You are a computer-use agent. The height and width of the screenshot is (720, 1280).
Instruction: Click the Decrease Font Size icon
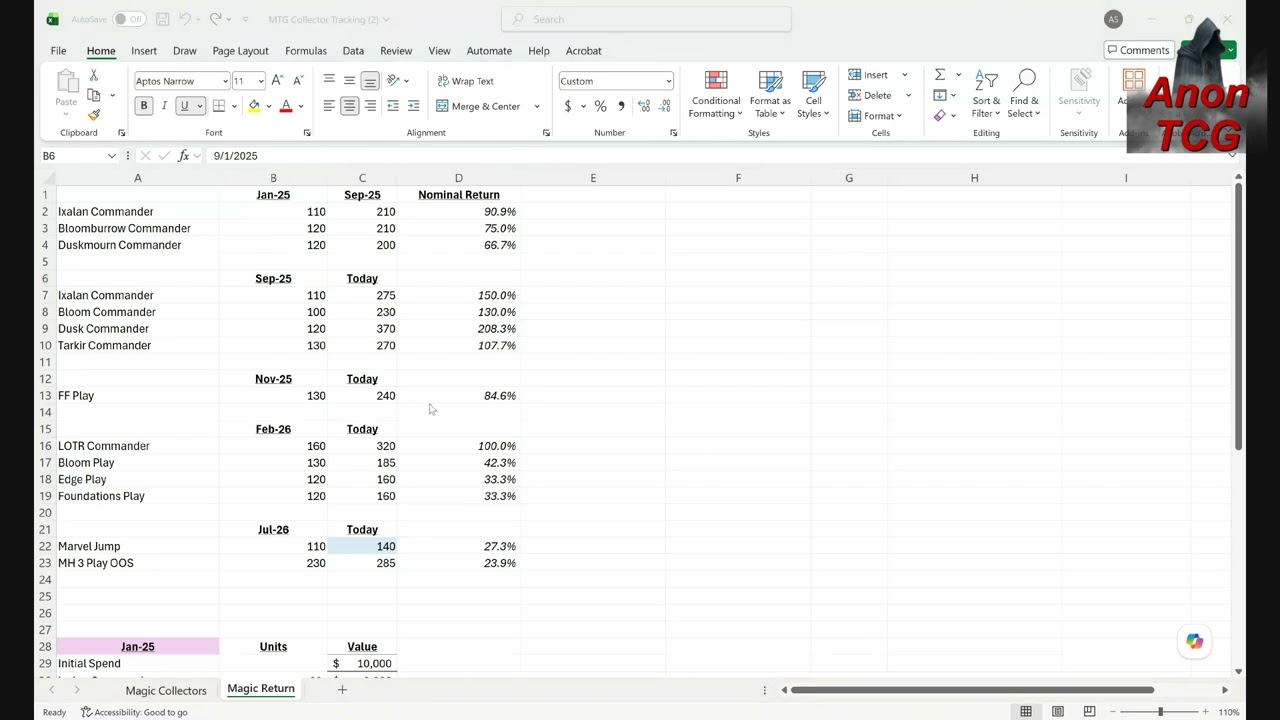tap(298, 81)
